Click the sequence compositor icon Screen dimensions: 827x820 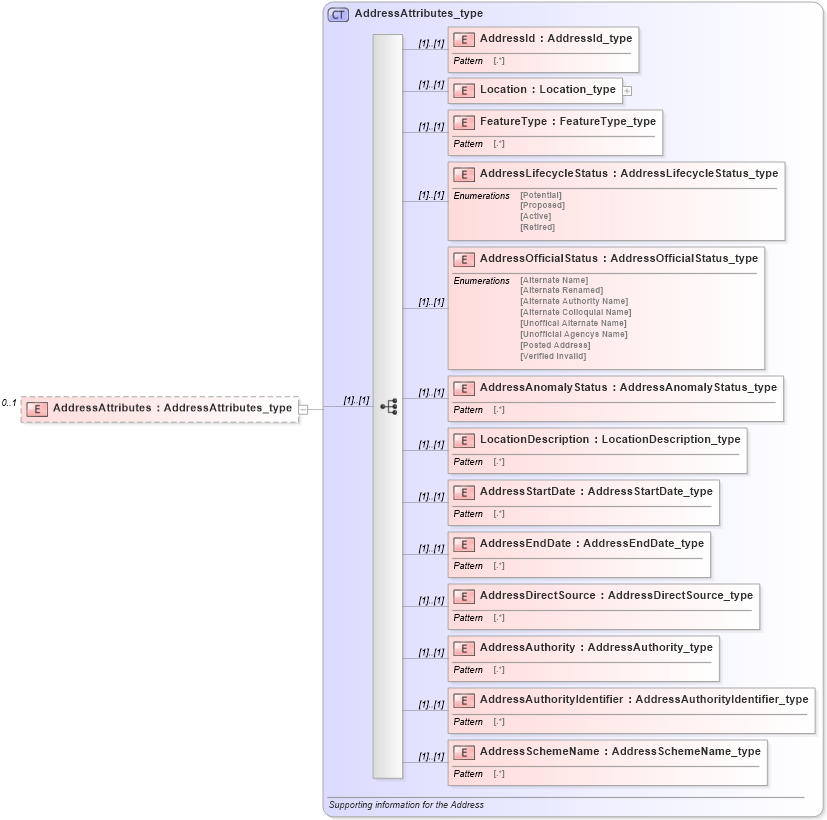pyautogui.click(x=388, y=404)
